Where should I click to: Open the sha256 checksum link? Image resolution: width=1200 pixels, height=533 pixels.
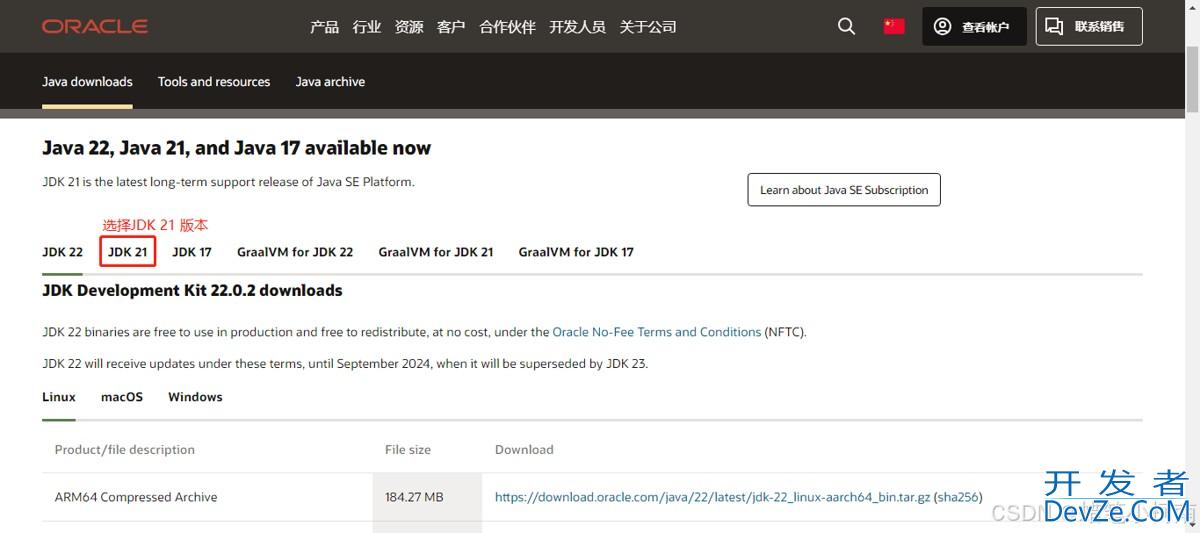[x=958, y=497]
